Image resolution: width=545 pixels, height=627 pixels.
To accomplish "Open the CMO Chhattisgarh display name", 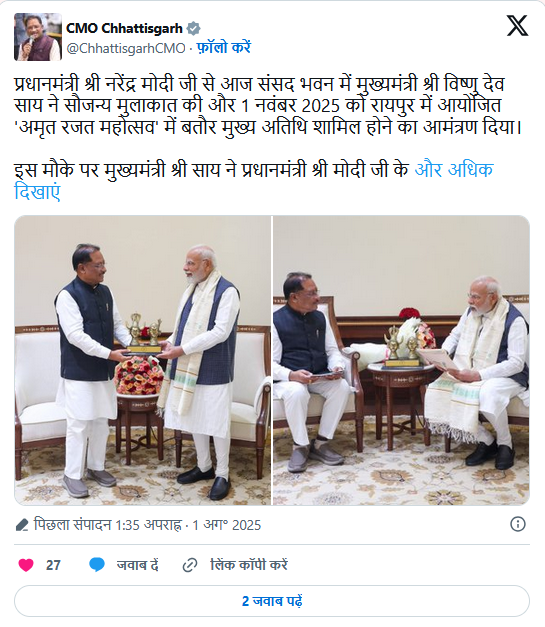I will tap(124, 28).
